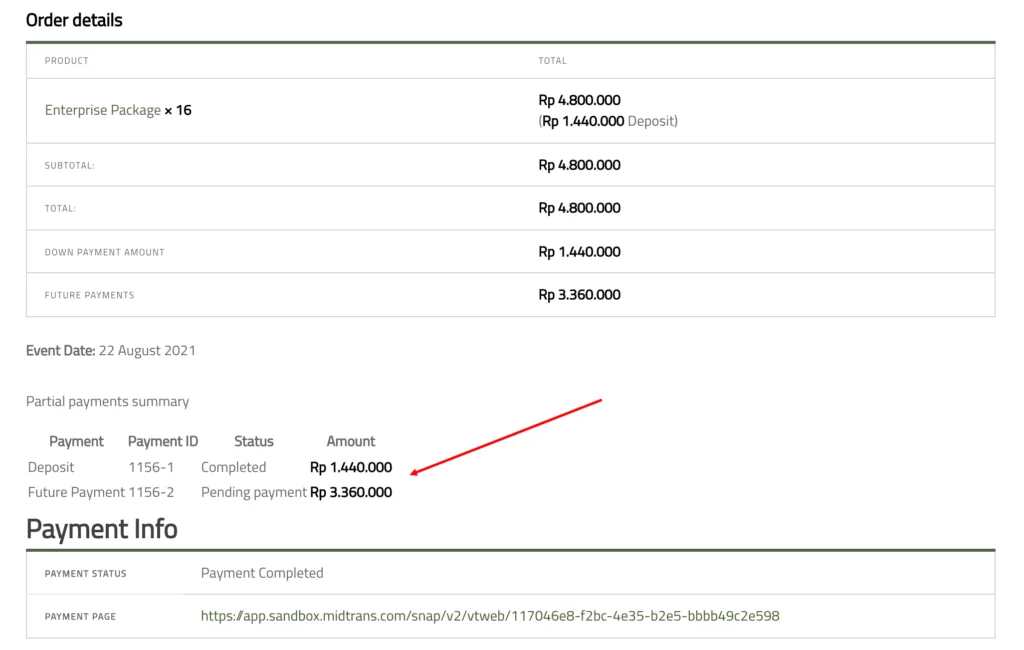Select the Rp 3.360.000 value in Future Payments row
This screenshot has height=650, width=1024.
(x=579, y=295)
